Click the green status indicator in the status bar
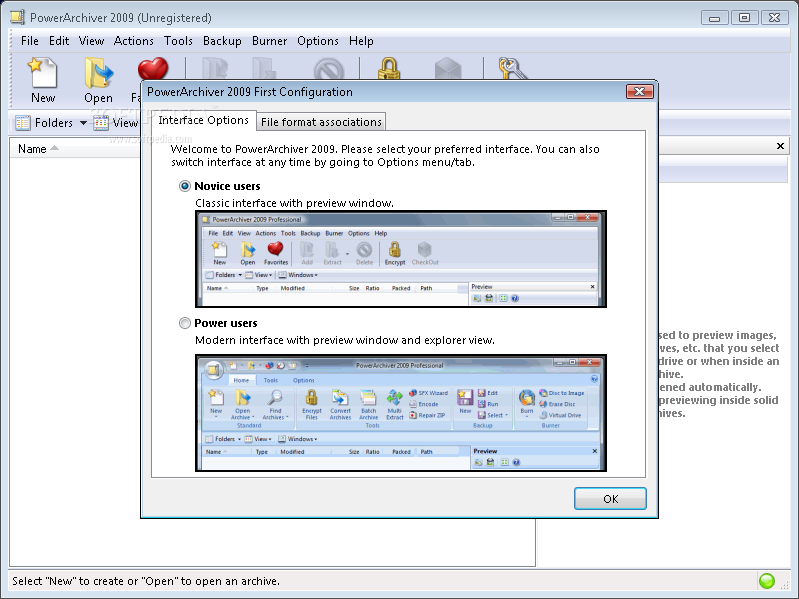The height and width of the screenshot is (599, 799). (766, 581)
